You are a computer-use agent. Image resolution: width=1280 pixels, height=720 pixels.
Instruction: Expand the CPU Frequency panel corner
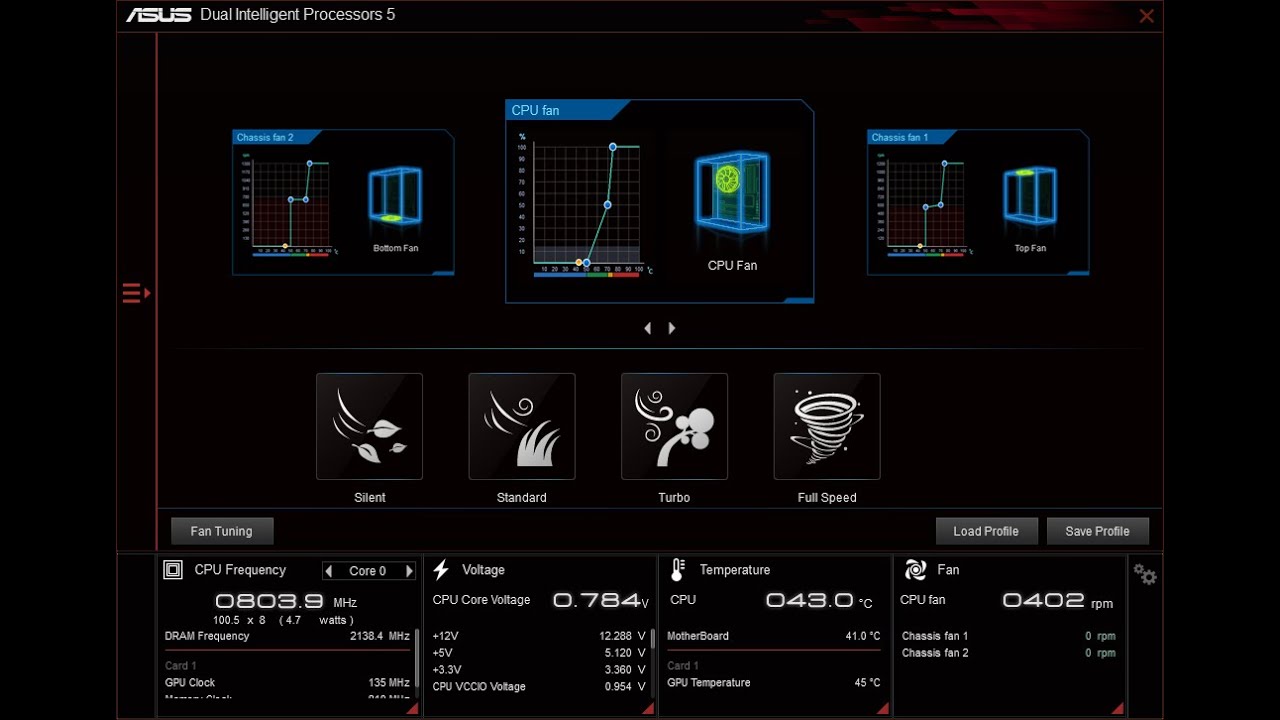(412, 708)
